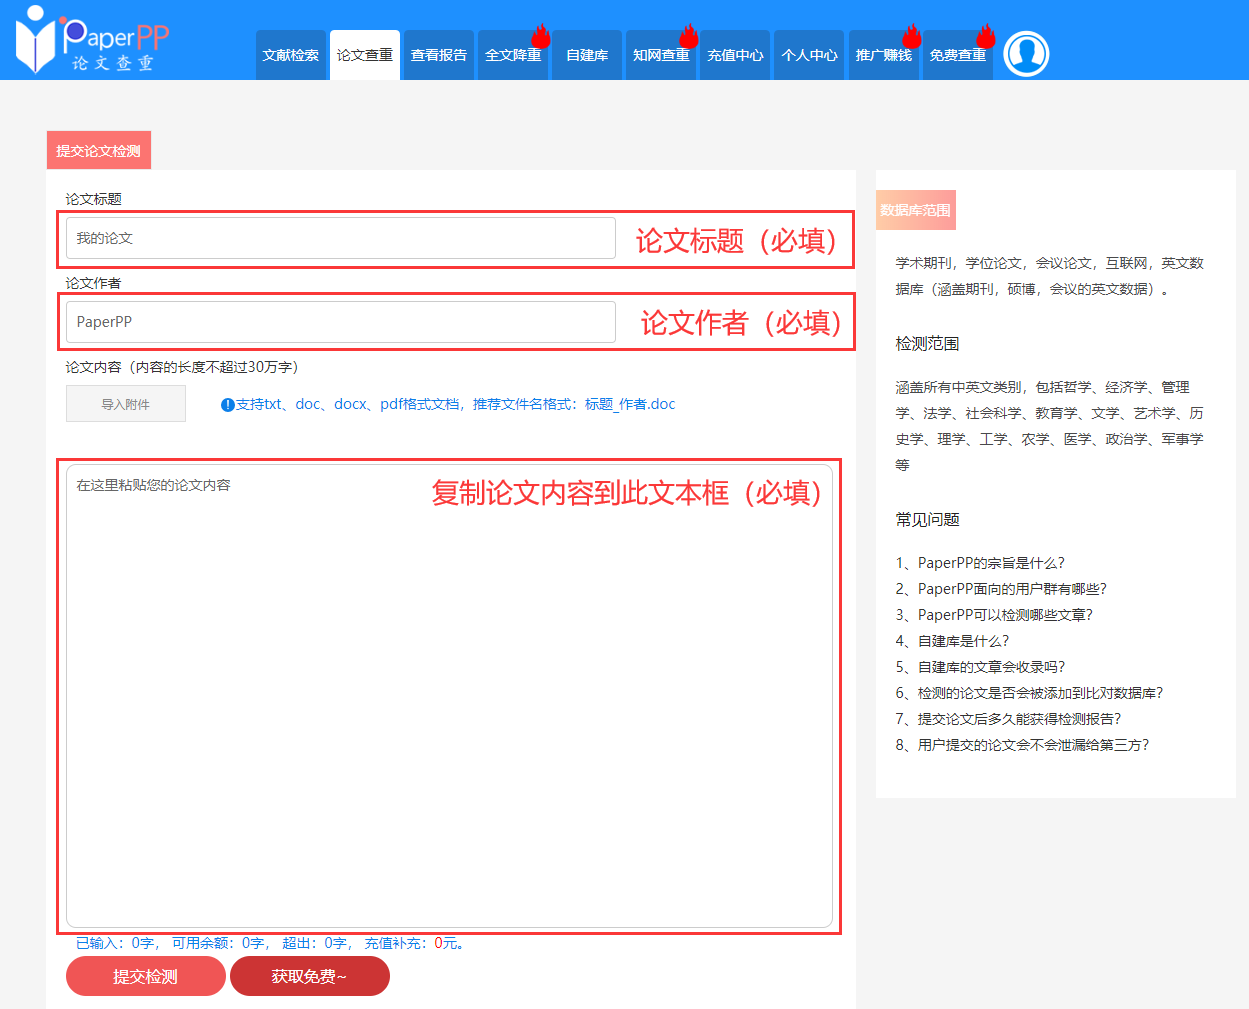This screenshot has width=1249, height=1009.
Task: Click the PaperPP logo
Action: click(92, 40)
